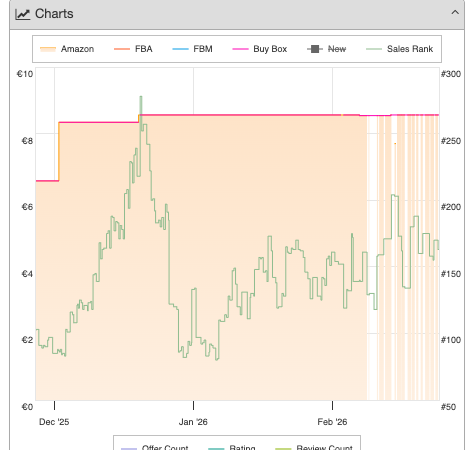This screenshot has width=474, height=450.
Task: Toggle the FBM series in legend
Action: [192, 49]
